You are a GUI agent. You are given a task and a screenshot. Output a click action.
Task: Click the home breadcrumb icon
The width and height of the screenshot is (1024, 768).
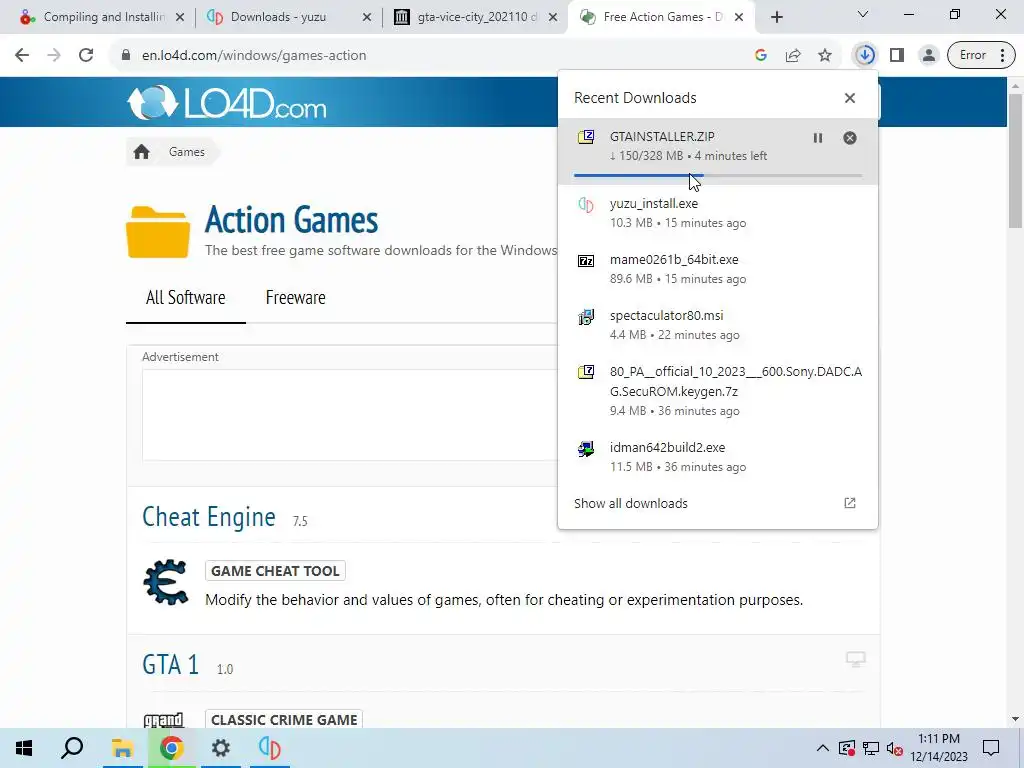click(142, 152)
